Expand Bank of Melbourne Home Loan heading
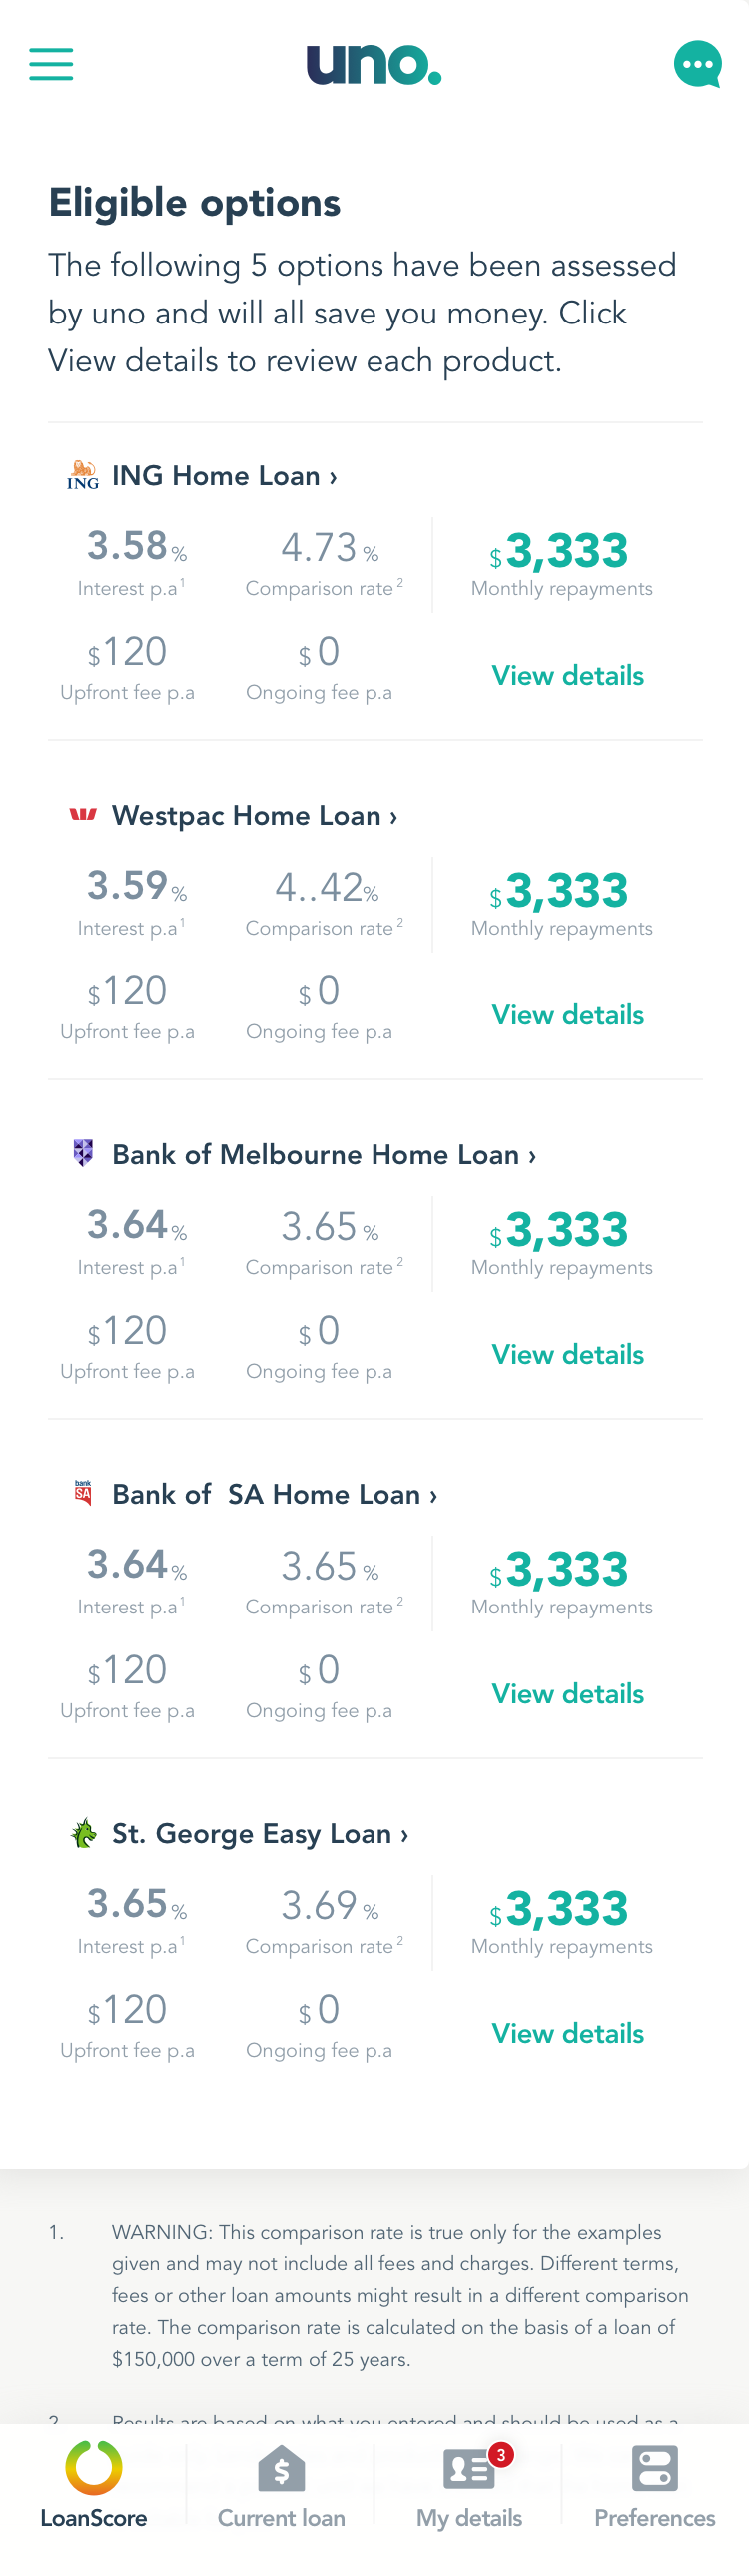 tap(324, 1154)
